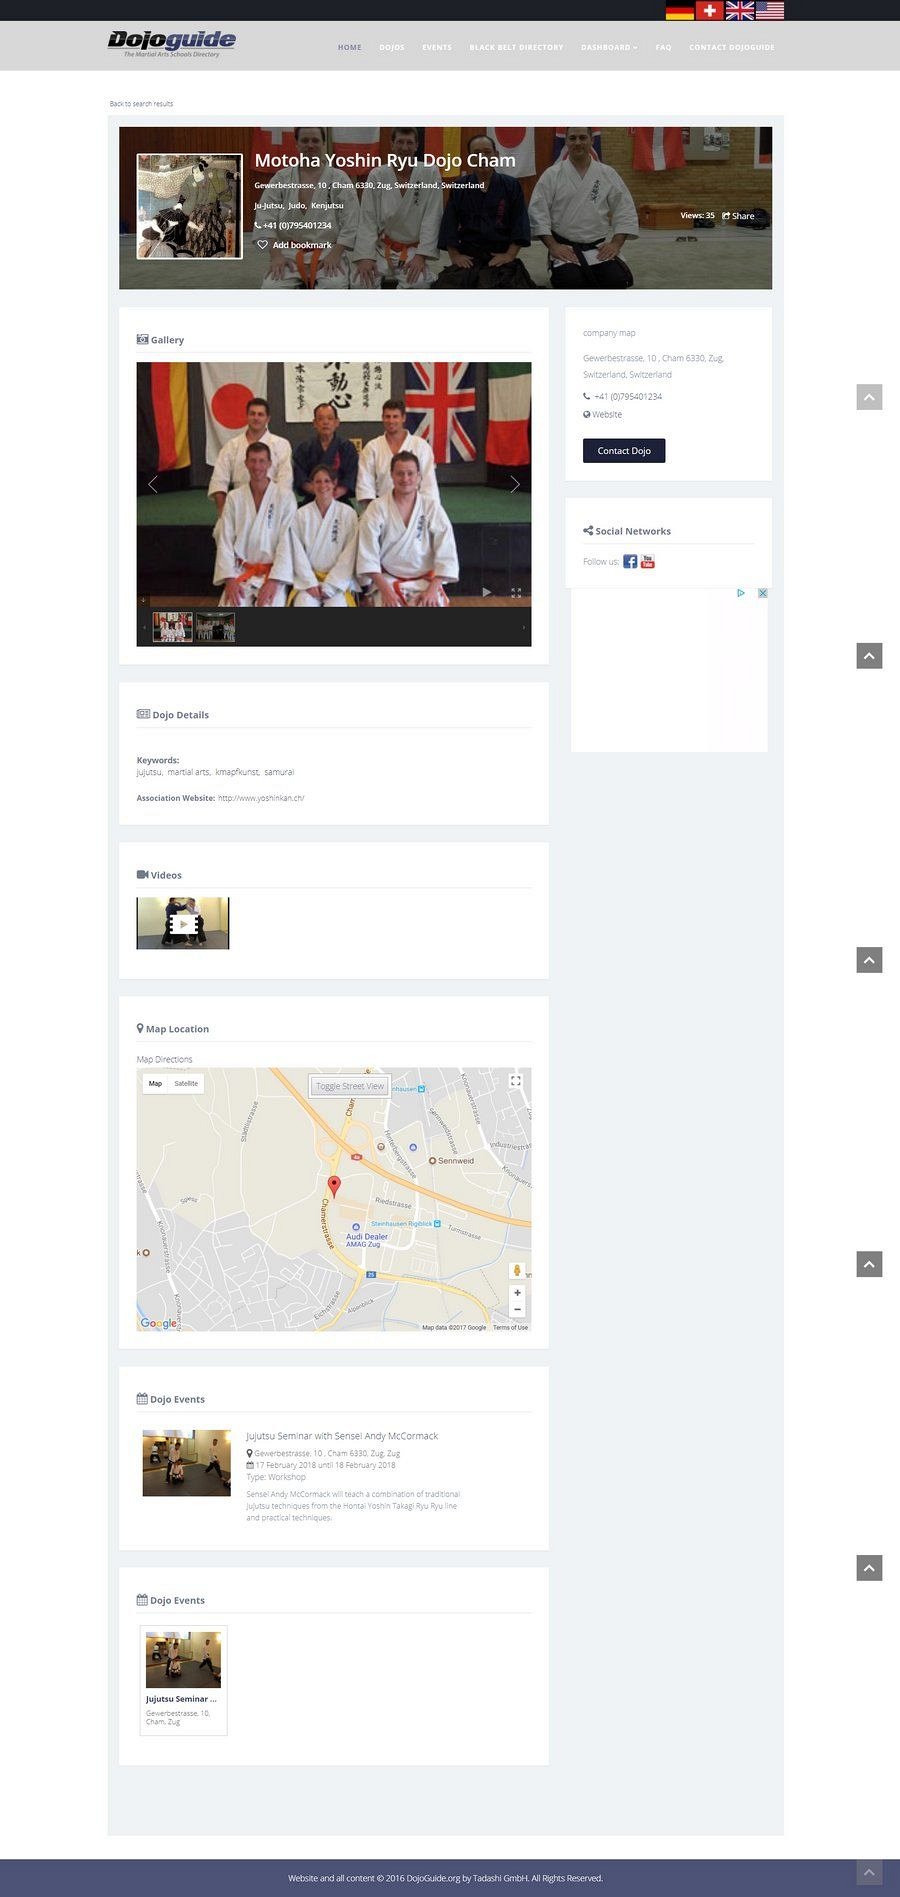Expand the Dashboard dropdown menu
Image resolution: width=900 pixels, height=1897 pixels.
pos(609,48)
